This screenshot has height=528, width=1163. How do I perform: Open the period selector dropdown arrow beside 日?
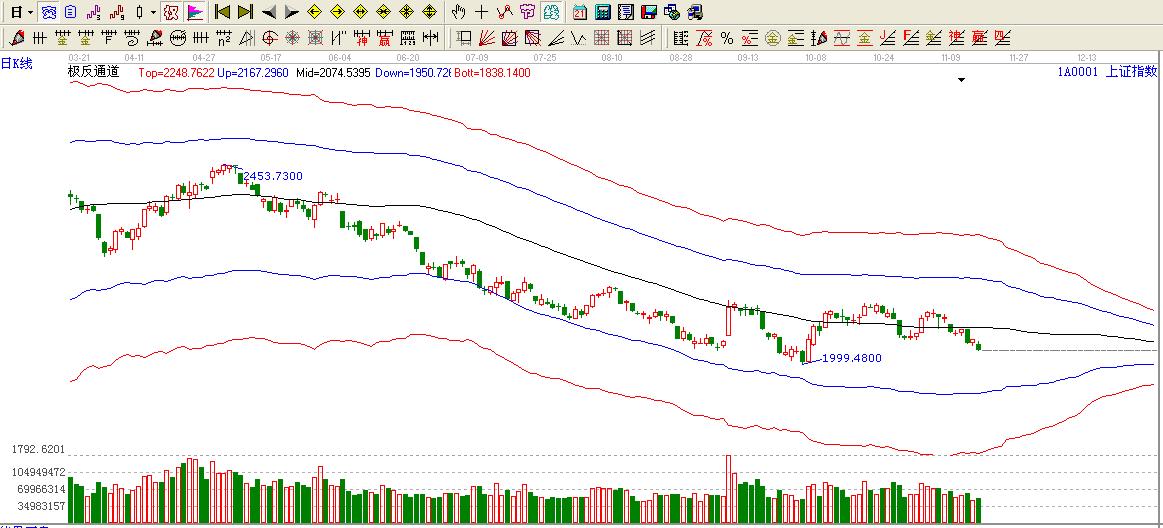pos(30,12)
